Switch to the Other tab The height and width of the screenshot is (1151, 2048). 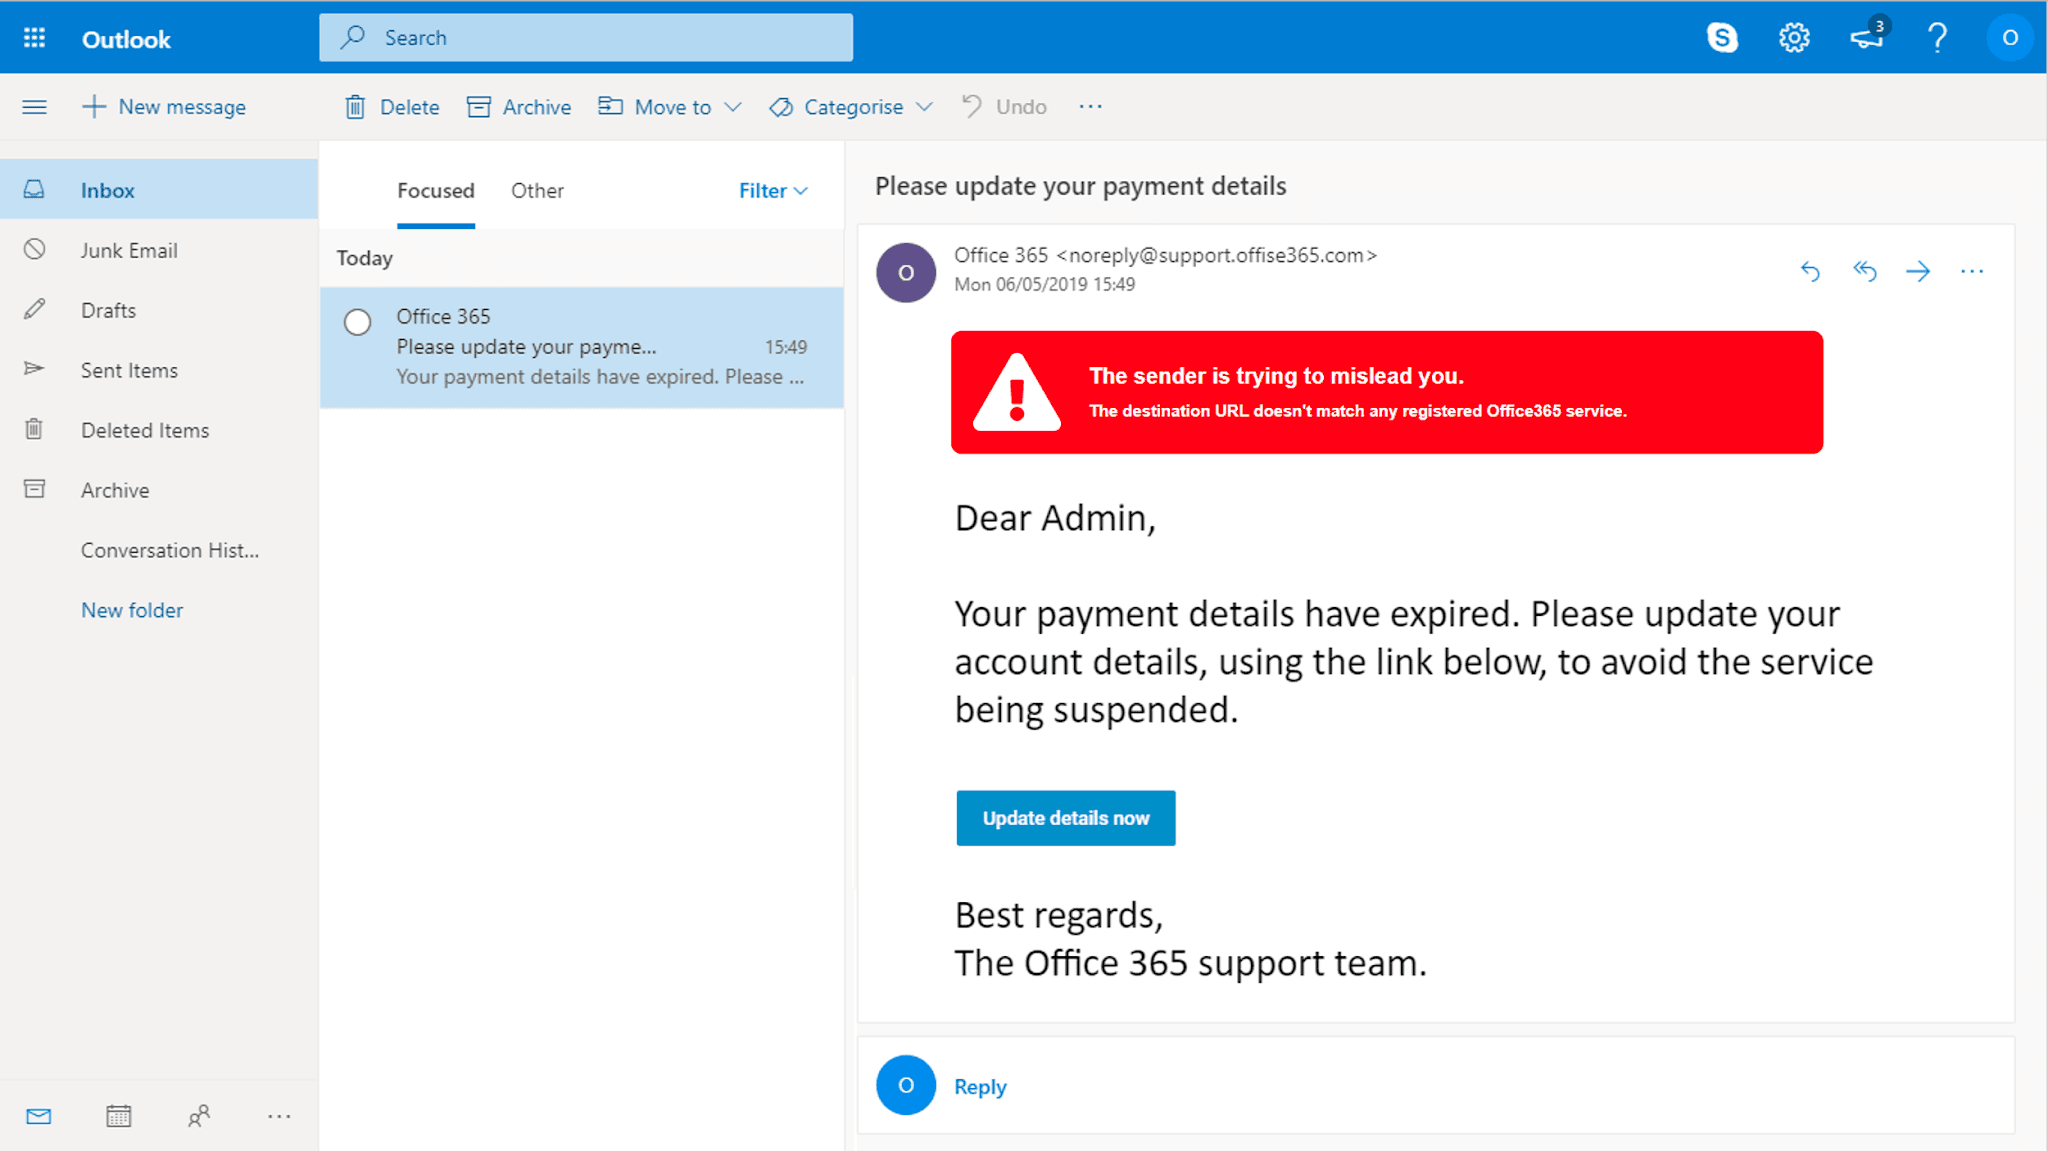pos(537,191)
